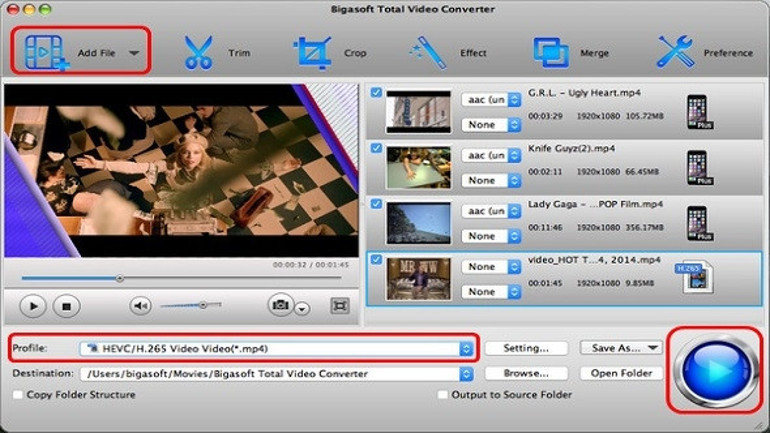Select the Trim scissors tool
This screenshot has width=770, height=433.
(198, 52)
